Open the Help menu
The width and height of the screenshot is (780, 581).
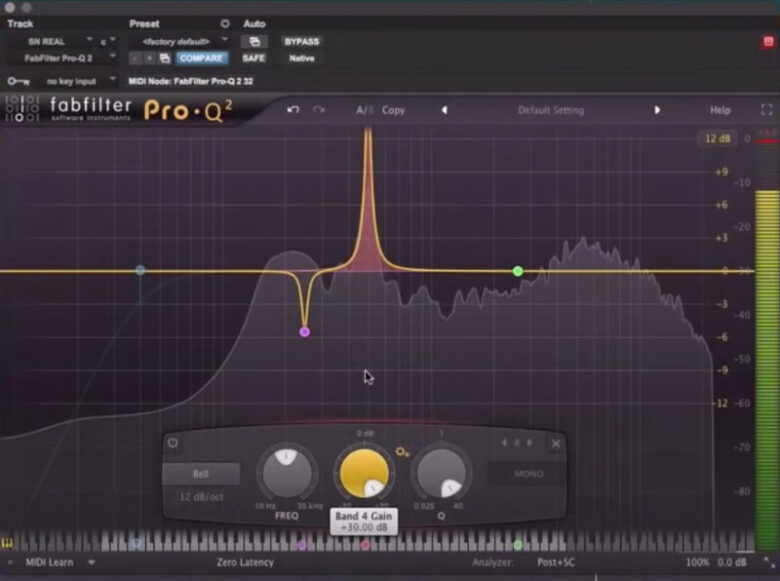(x=720, y=110)
